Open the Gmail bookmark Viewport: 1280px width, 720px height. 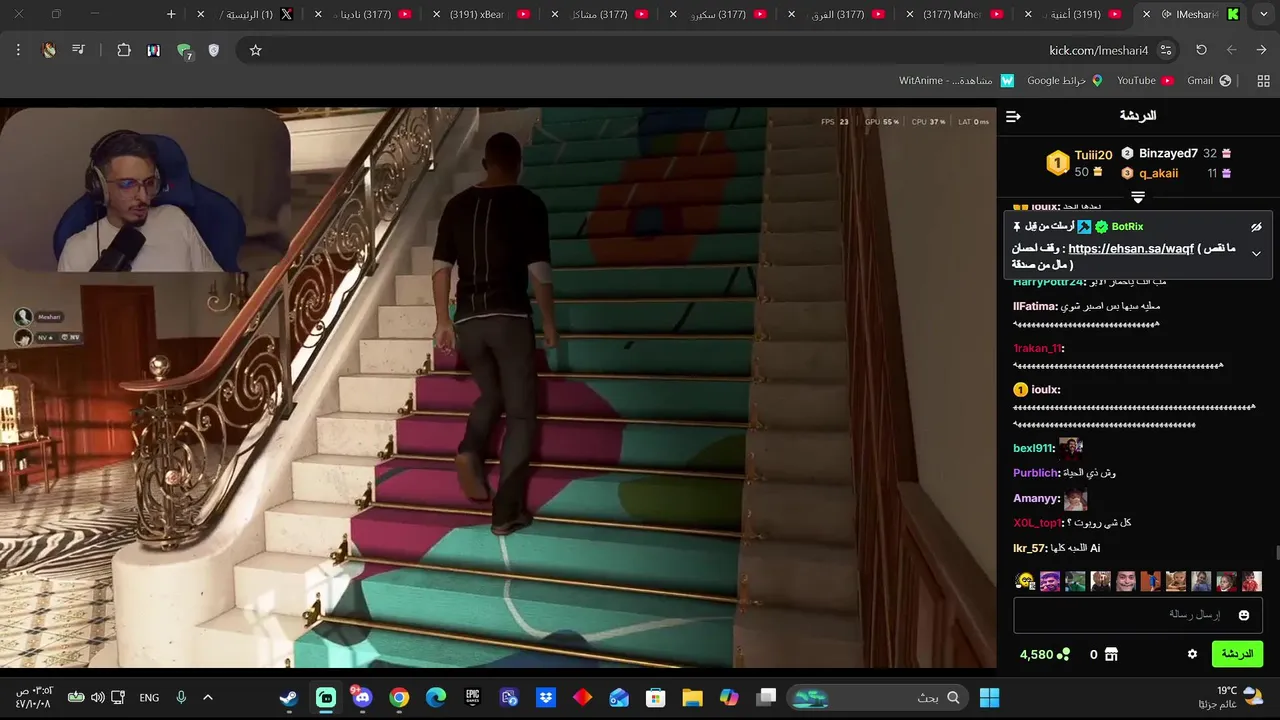click(x=1210, y=81)
